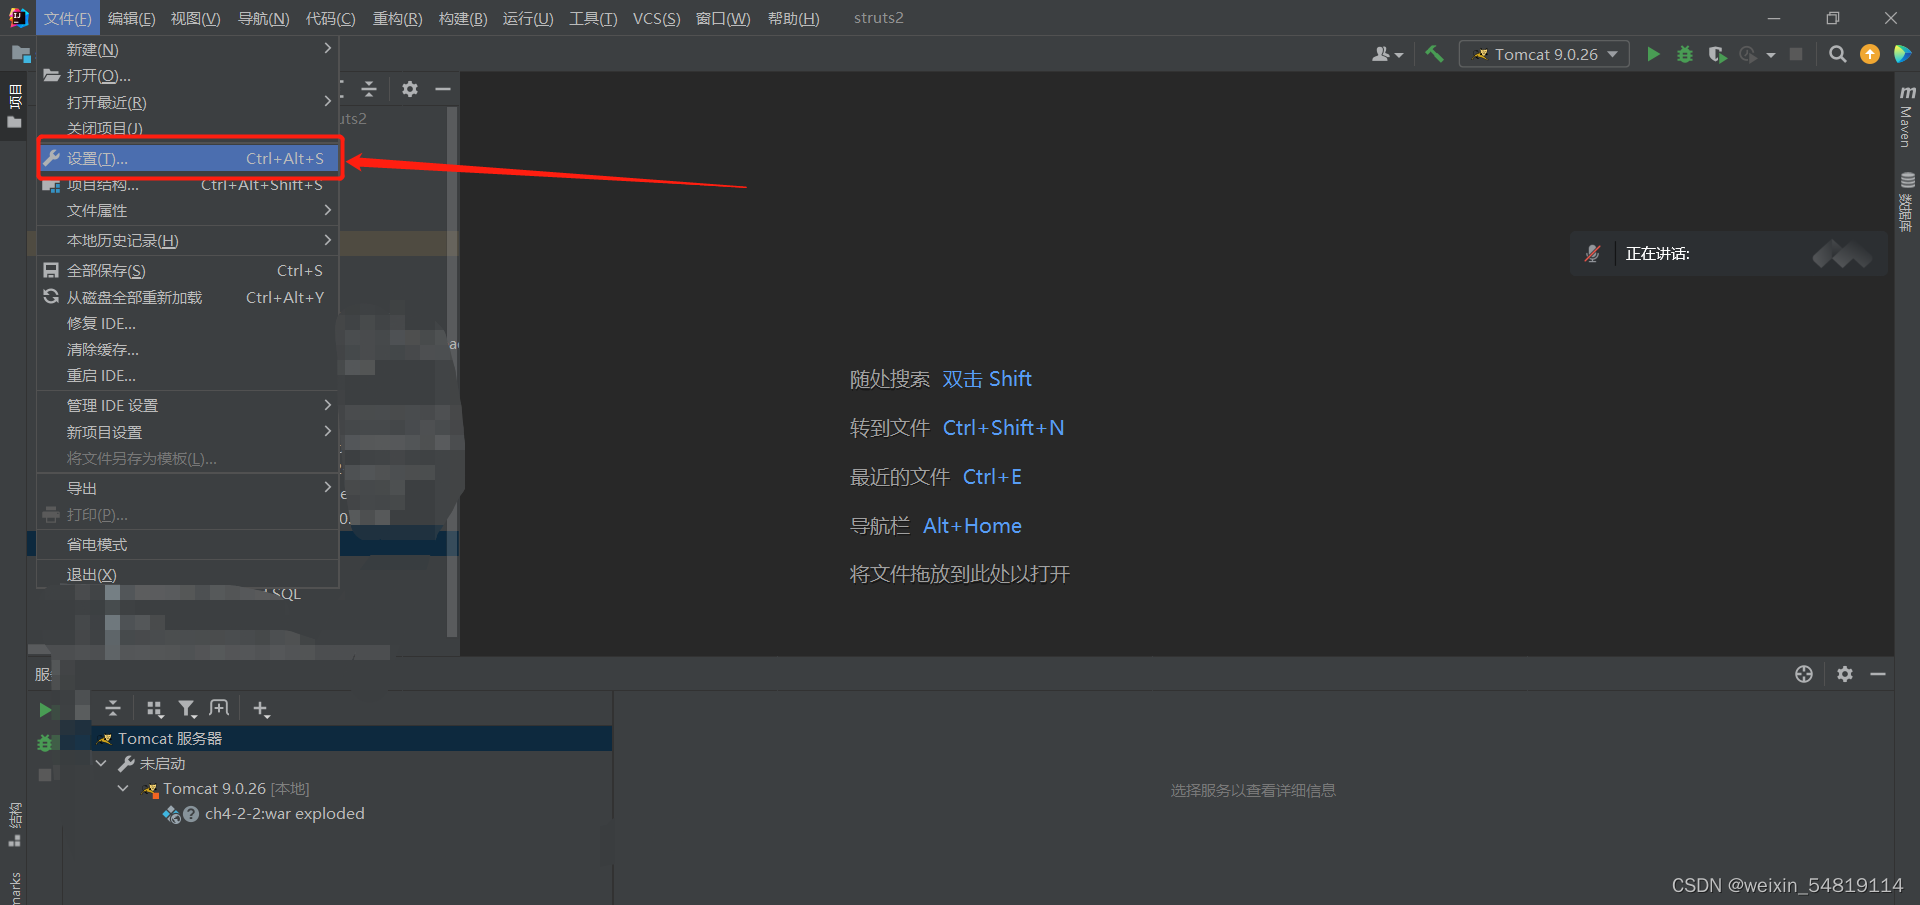1920x905 pixels.
Task: Select the Tomcat 服务器 tree row
Action: pyautogui.click(x=352, y=738)
